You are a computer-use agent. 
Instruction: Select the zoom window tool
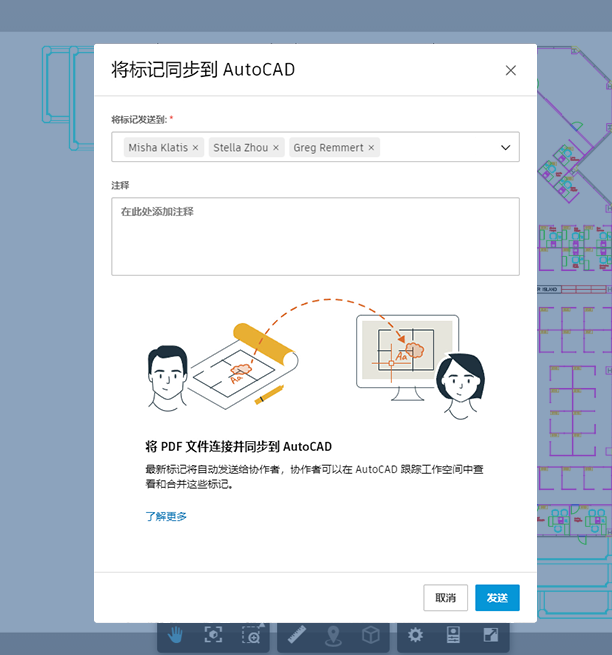(x=252, y=635)
